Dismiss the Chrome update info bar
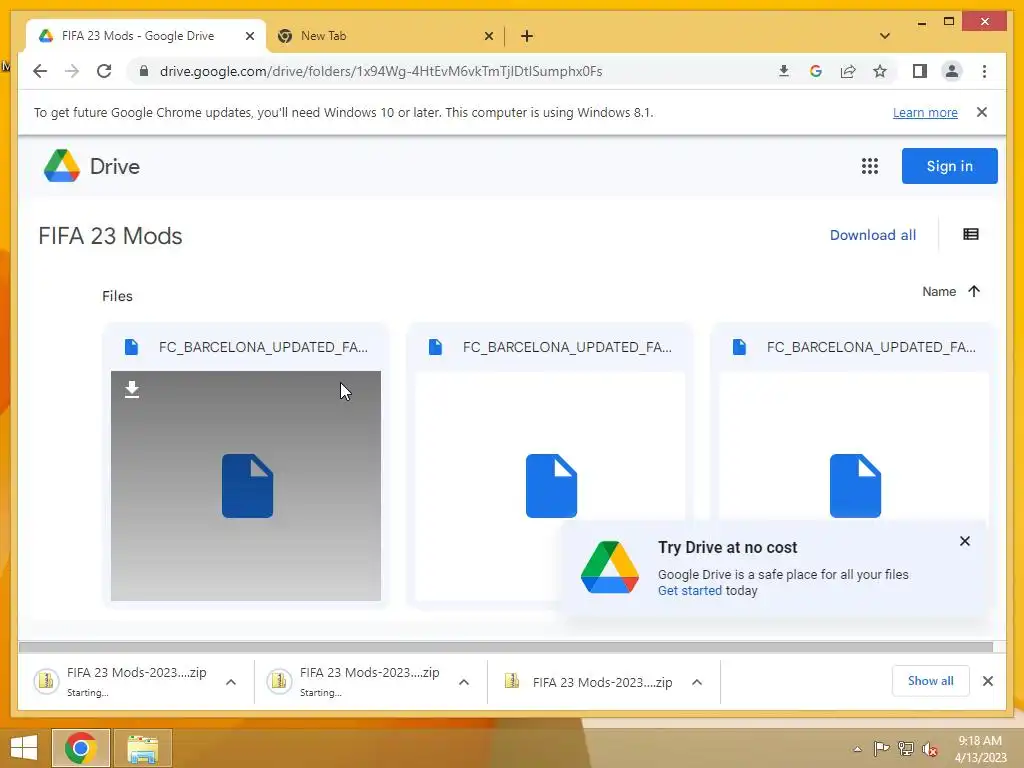The height and width of the screenshot is (768, 1024). click(x=982, y=112)
